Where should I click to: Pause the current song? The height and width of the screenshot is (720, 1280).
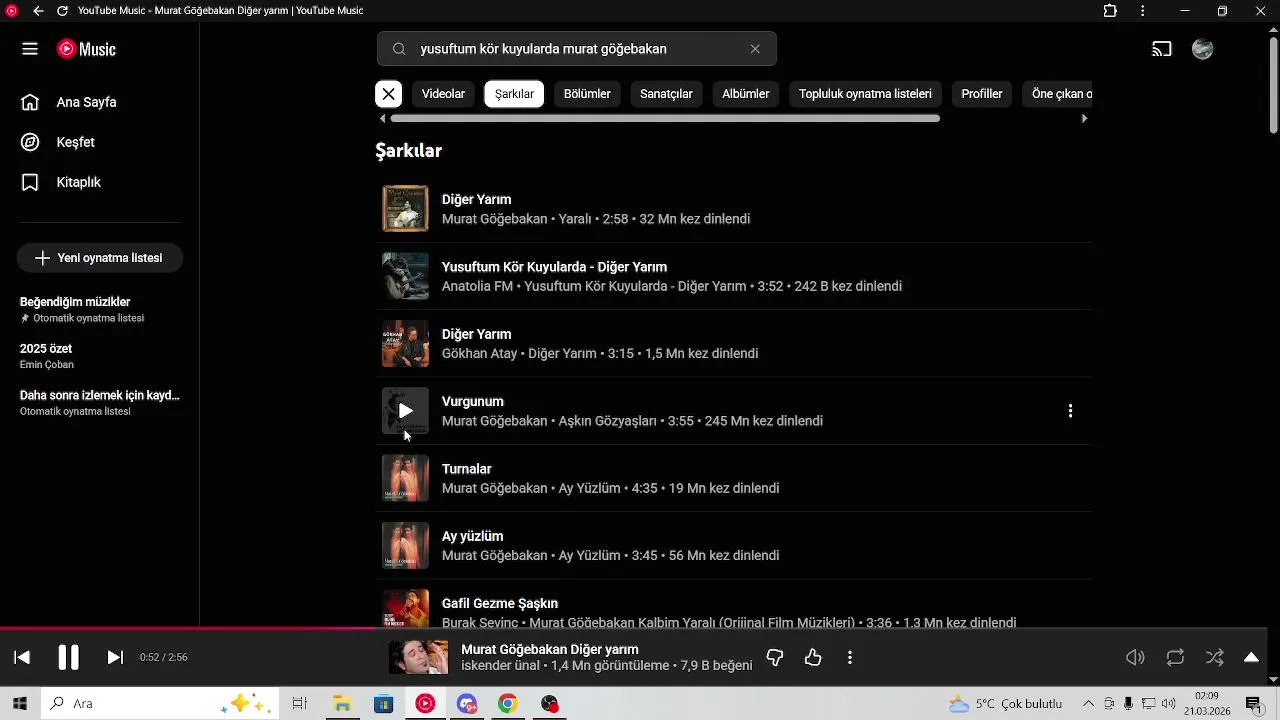click(68, 657)
